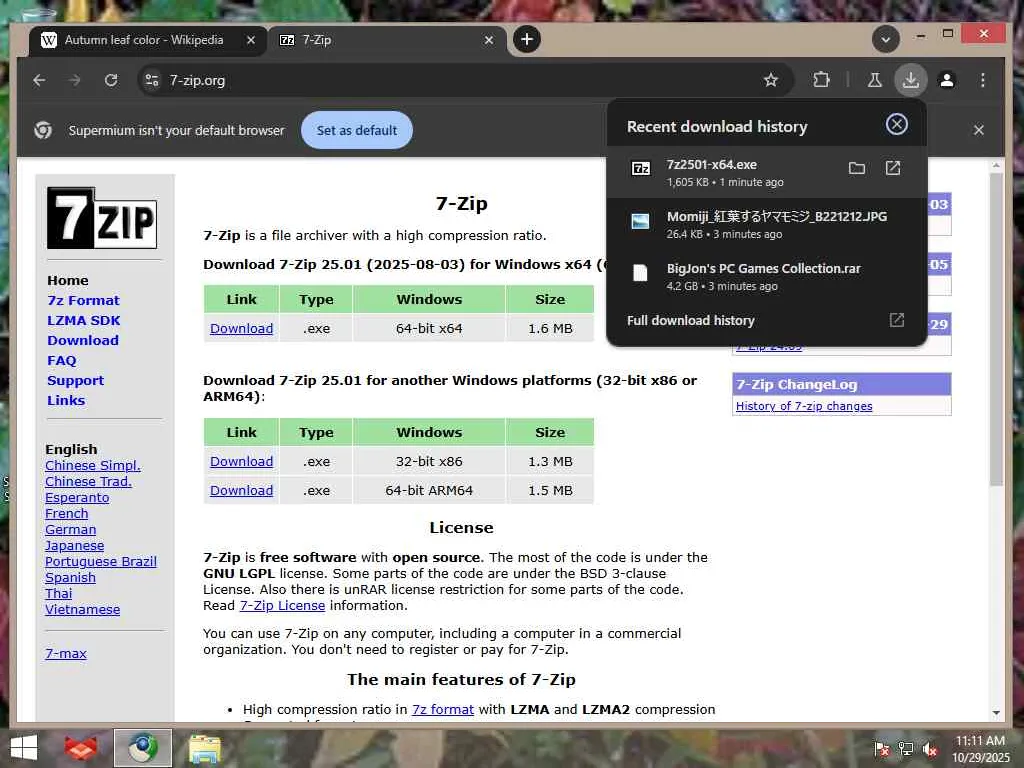Image resolution: width=1024 pixels, height=768 pixels.
Task: Close the Autumn leaf color Wikipedia tab
Action: pyautogui.click(x=251, y=40)
